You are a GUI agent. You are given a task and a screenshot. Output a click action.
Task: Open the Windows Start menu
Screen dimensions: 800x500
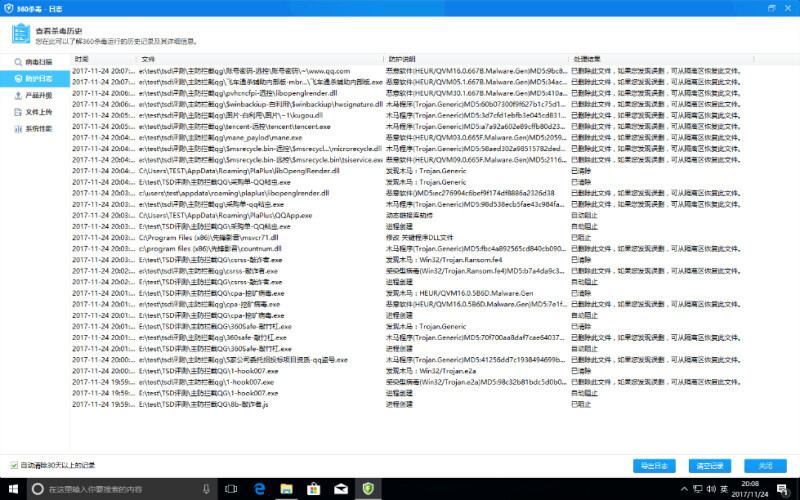(x=12, y=489)
